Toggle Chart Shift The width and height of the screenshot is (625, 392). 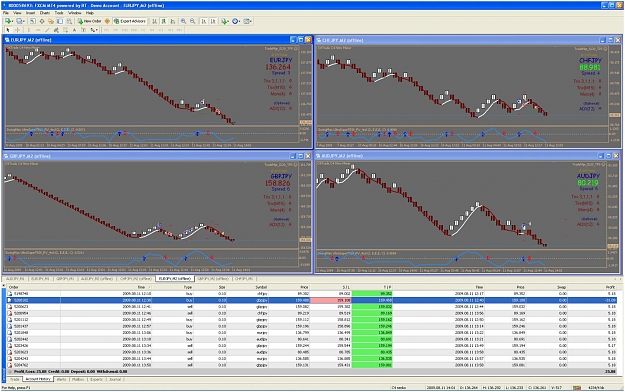pos(213,21)
